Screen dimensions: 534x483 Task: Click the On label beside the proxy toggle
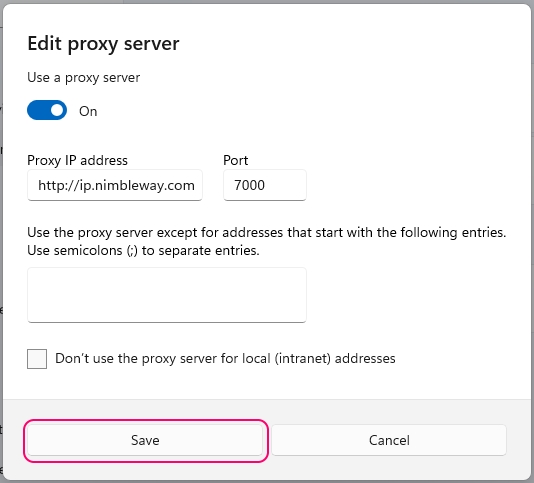coord(88,111)
